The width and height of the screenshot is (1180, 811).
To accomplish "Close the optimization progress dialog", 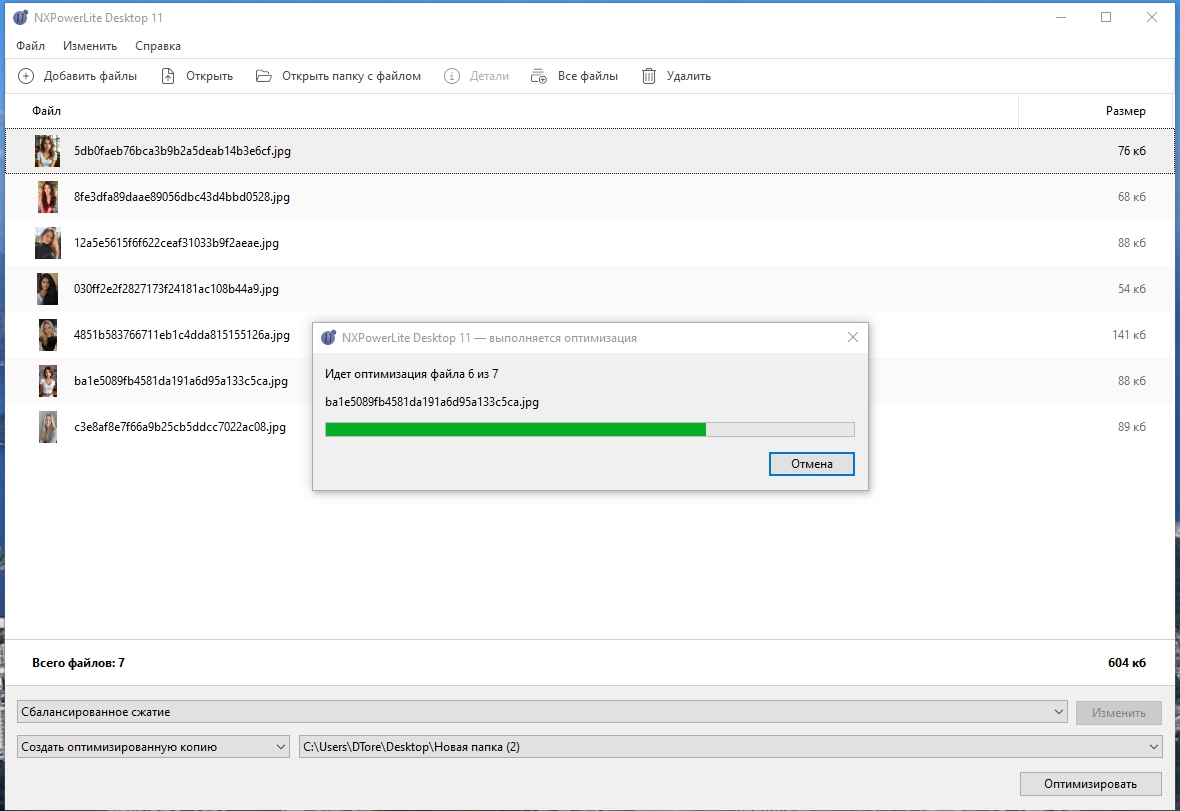I will click(853, 338).
